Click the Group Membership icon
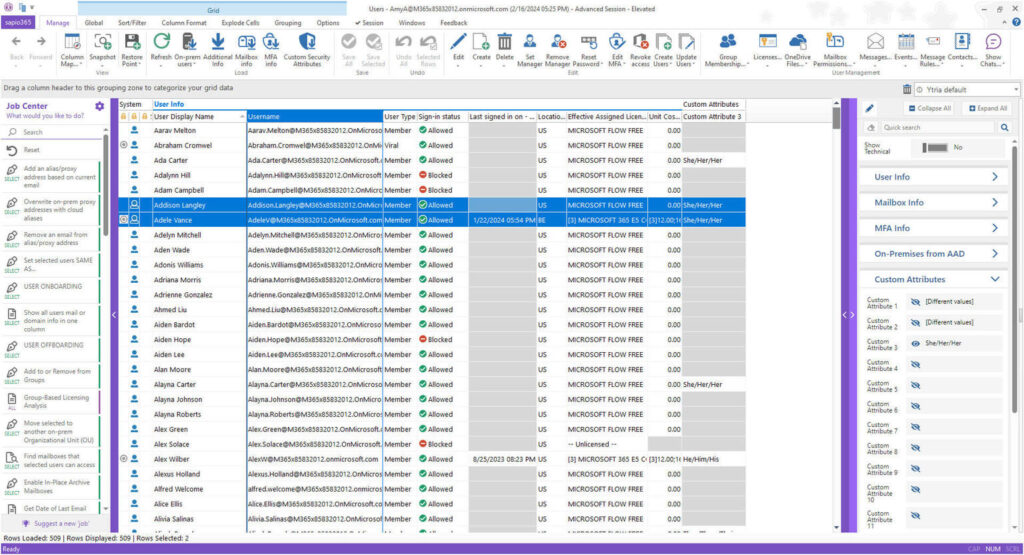1024x555 pixels. [728, 43]
